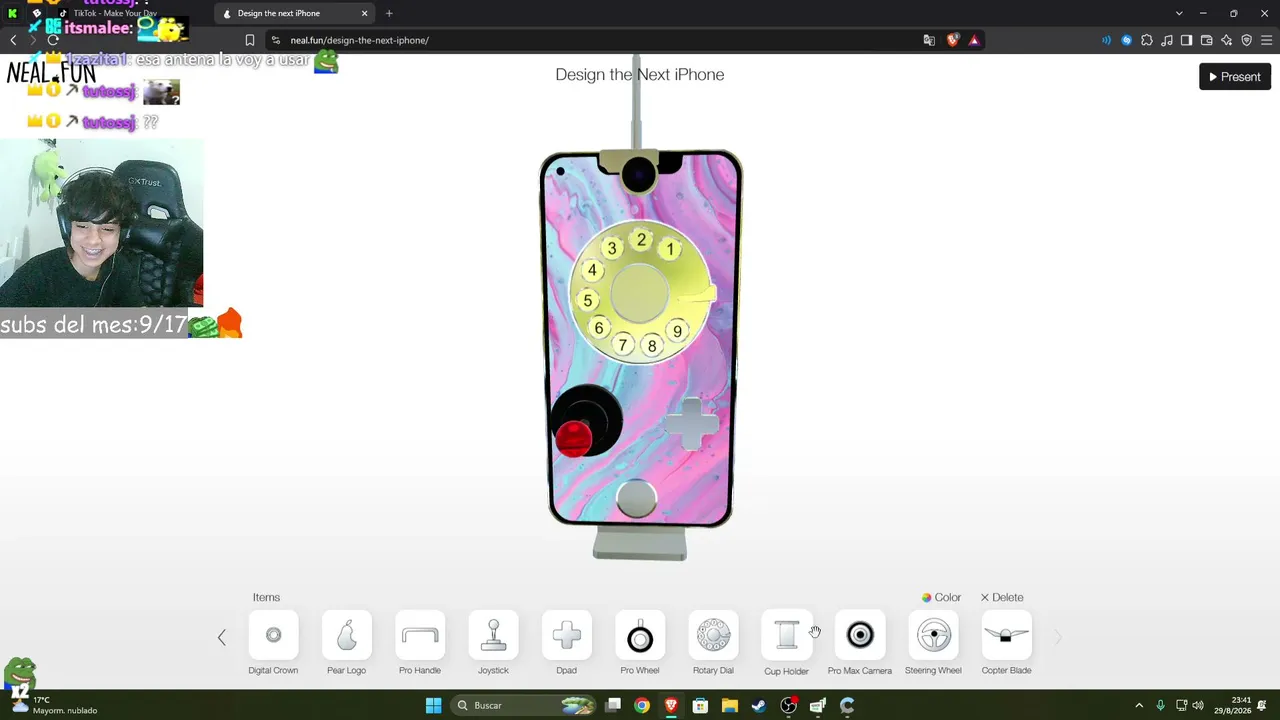Screen dimensions: 1280x720
Task: Select the Pro Max Camera item
Action: (860, 636)
